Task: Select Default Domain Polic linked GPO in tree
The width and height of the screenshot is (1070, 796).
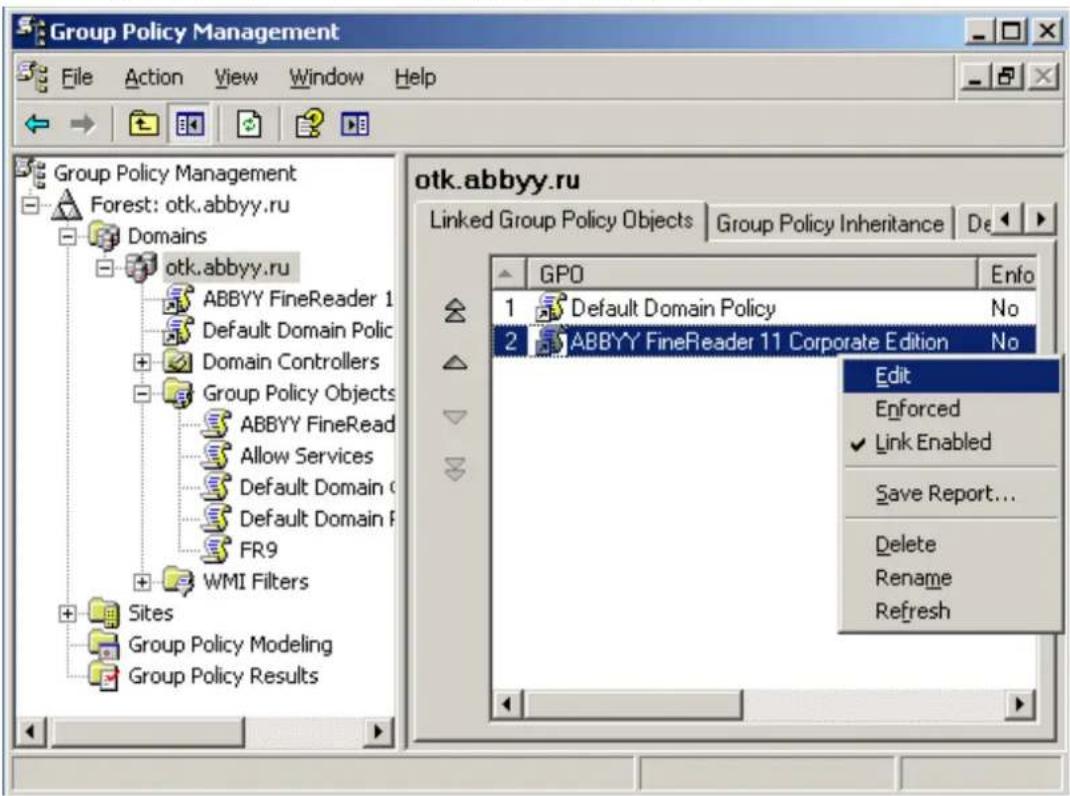Action: (x=298, y=330)
